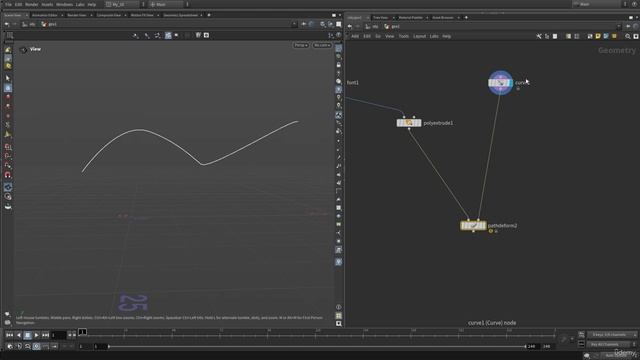Open the Windows menu

64,4
